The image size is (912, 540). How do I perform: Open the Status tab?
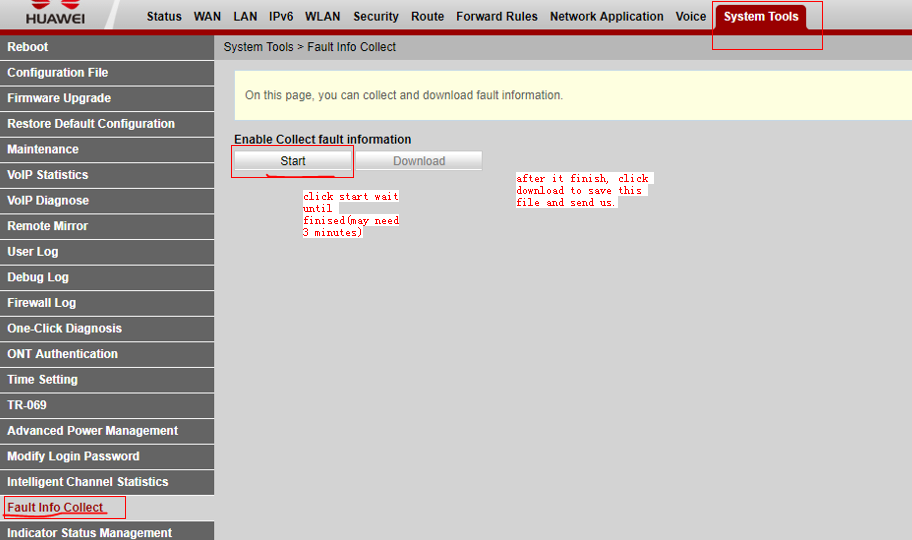pos(164,17)
